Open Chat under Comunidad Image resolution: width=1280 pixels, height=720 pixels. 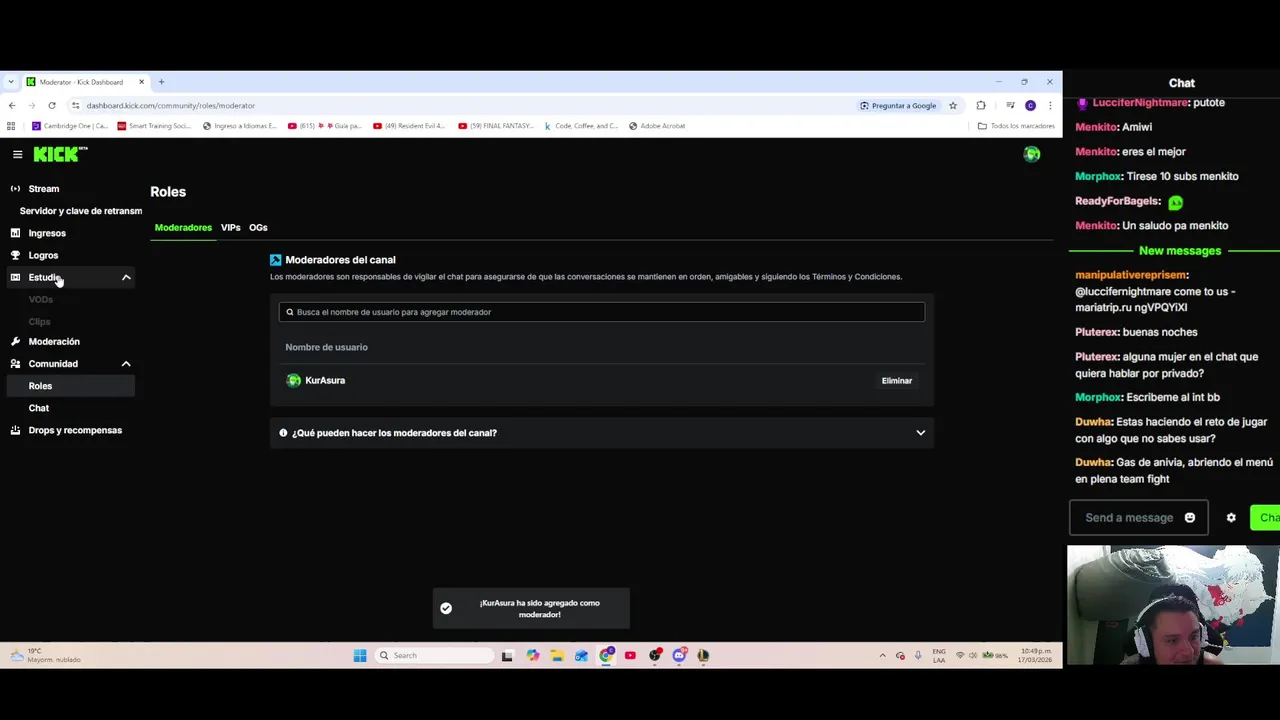(x=38, y=408)
